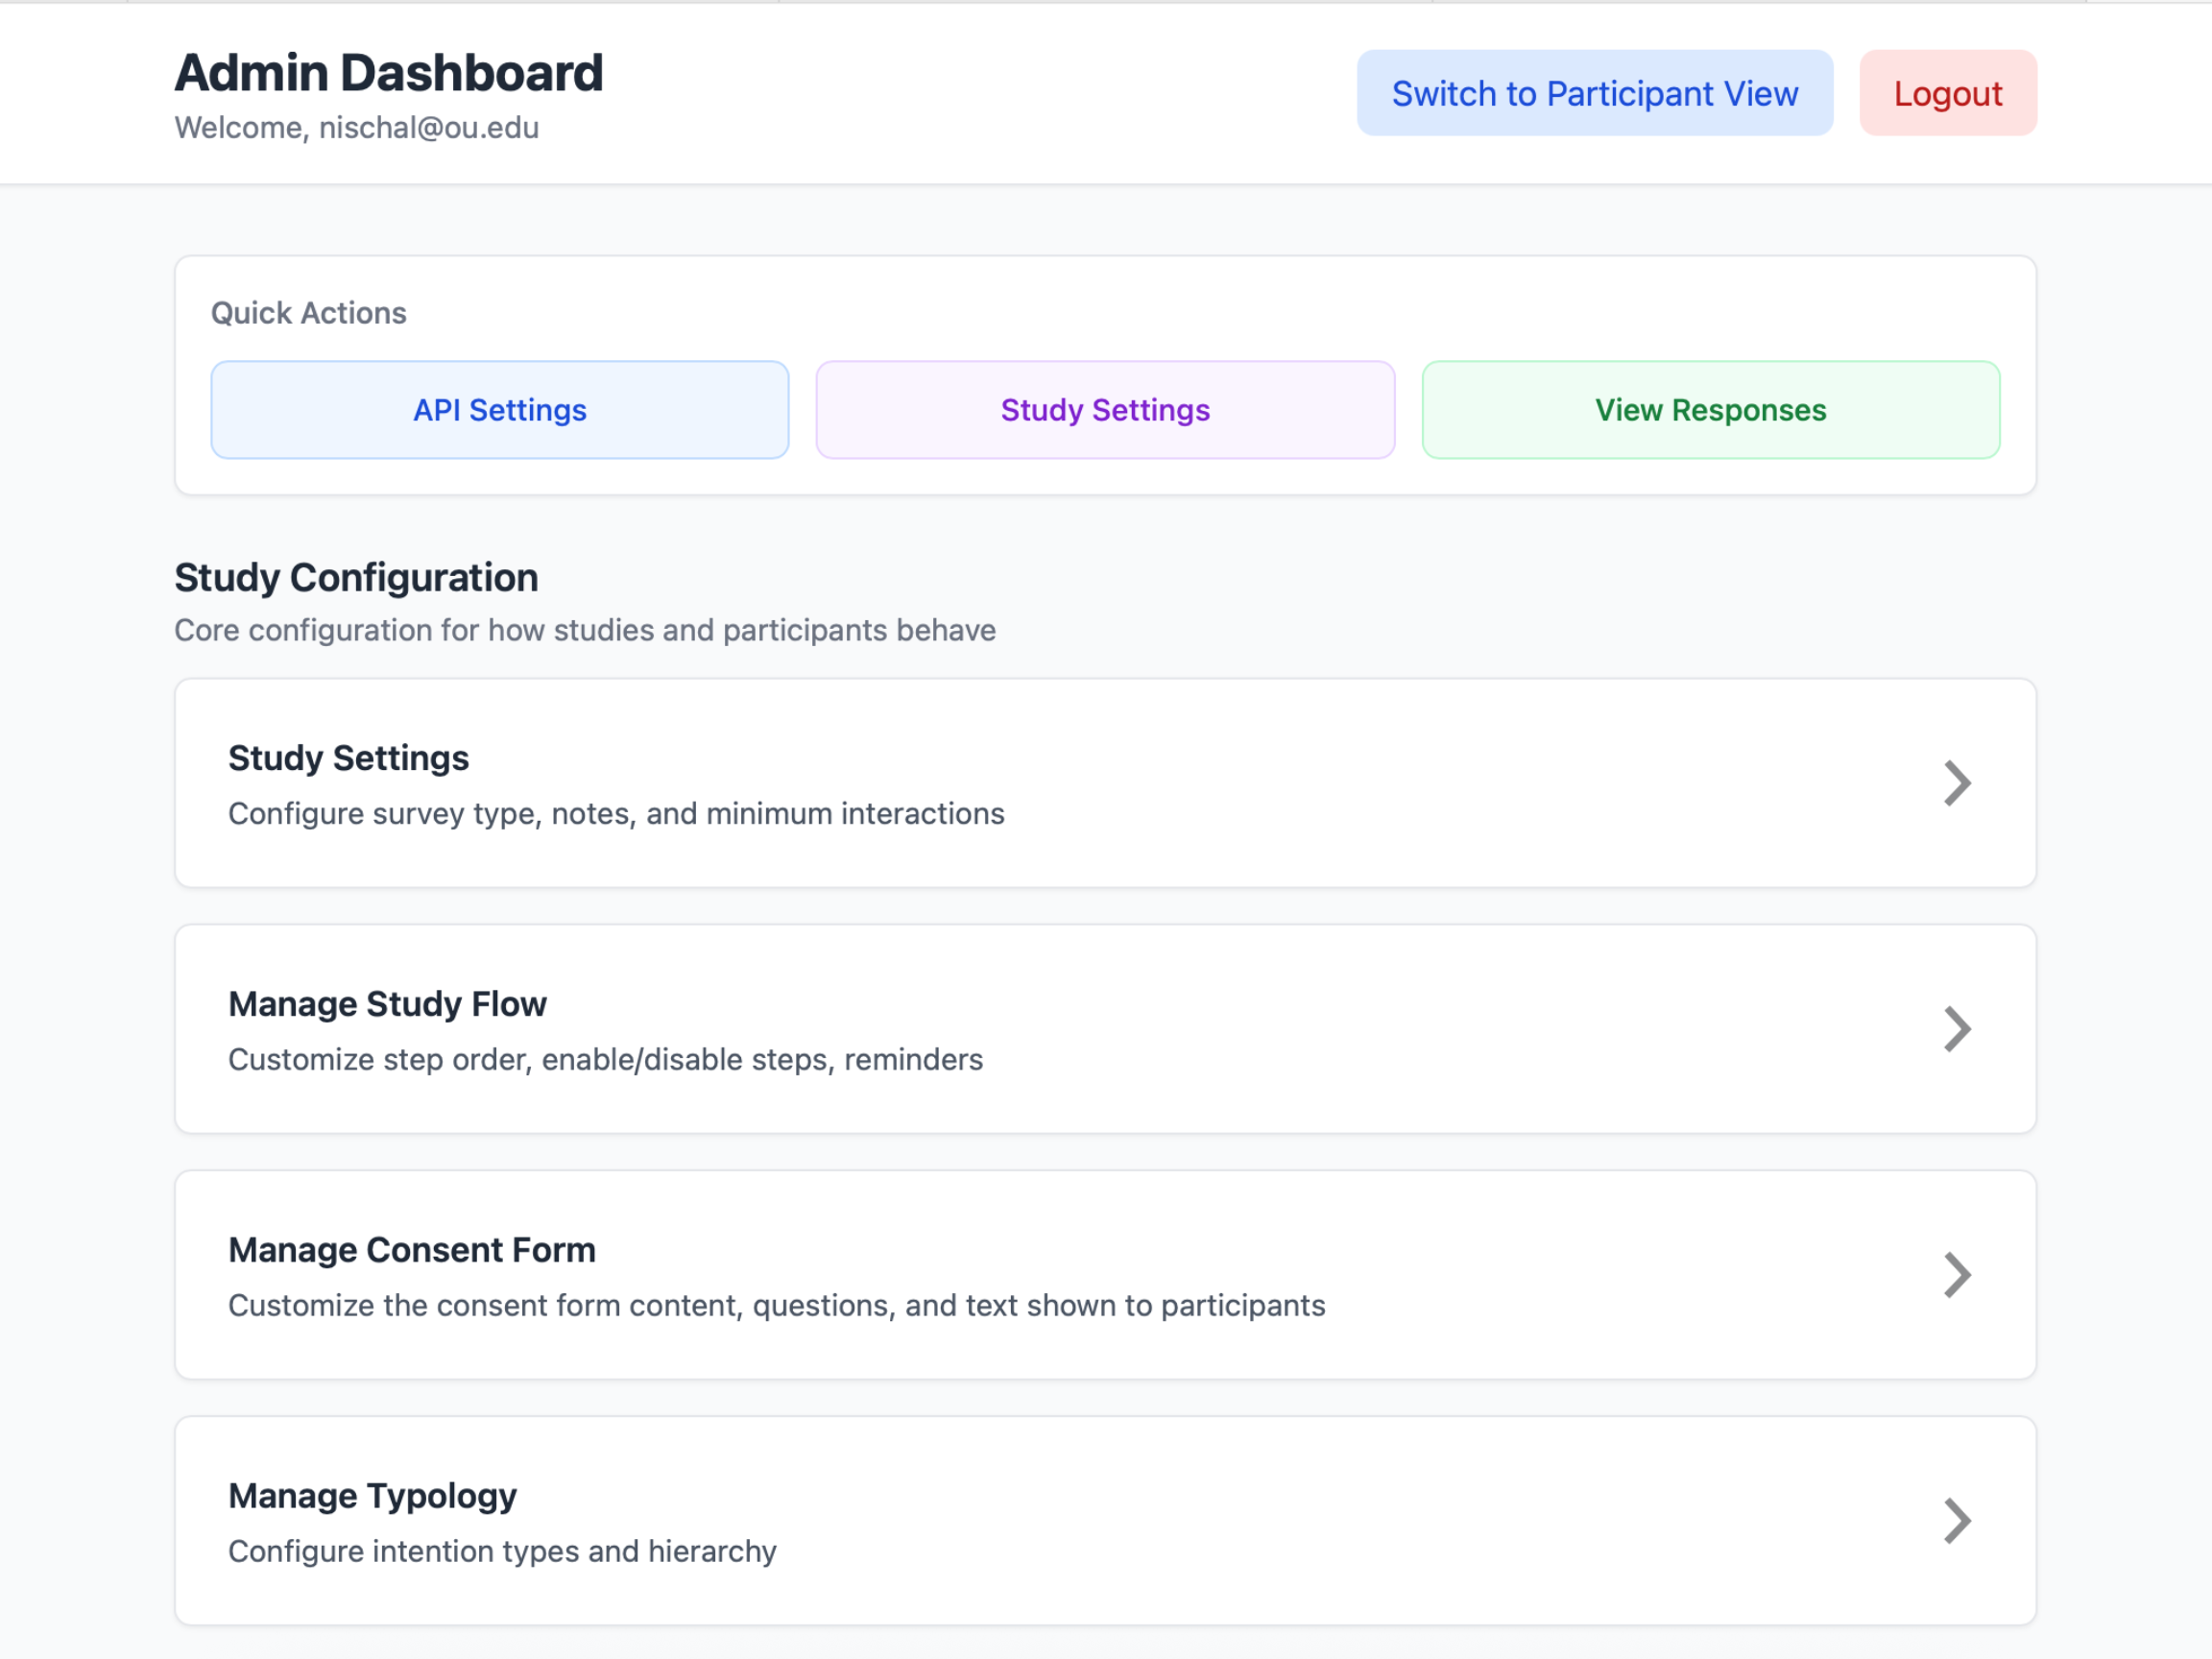Select the Study Settings card title
The height and width of the screenshot is (1659, 2212).
[x=348, y=758]
